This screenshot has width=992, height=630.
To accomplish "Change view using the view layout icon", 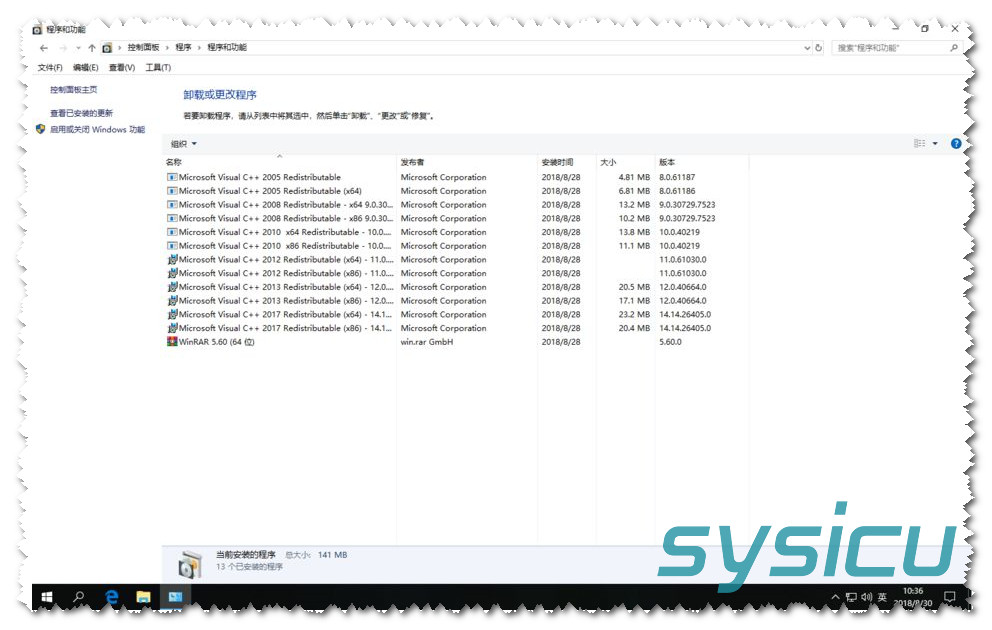I will point(919,144).
